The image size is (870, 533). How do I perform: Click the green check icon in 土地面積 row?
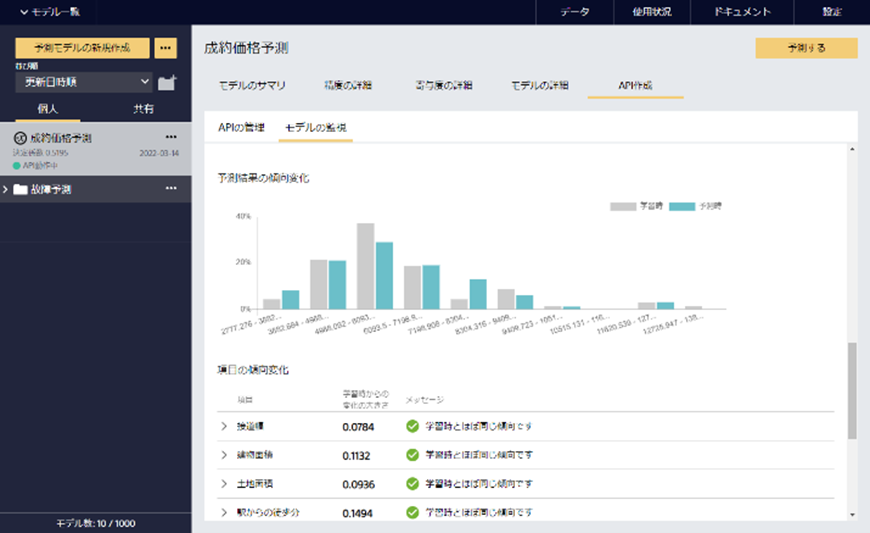coord(412,484)
